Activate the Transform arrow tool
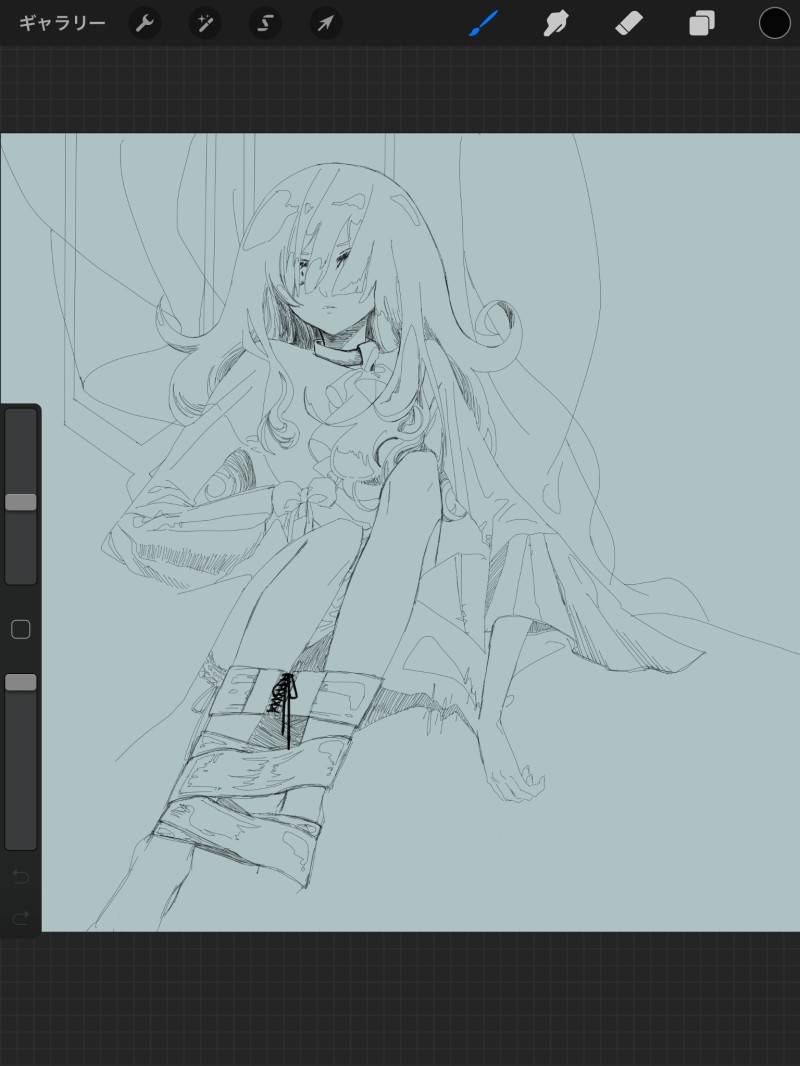Image resolution: width=800 pixels, height=1066 pixels. (x=326, y=24)
